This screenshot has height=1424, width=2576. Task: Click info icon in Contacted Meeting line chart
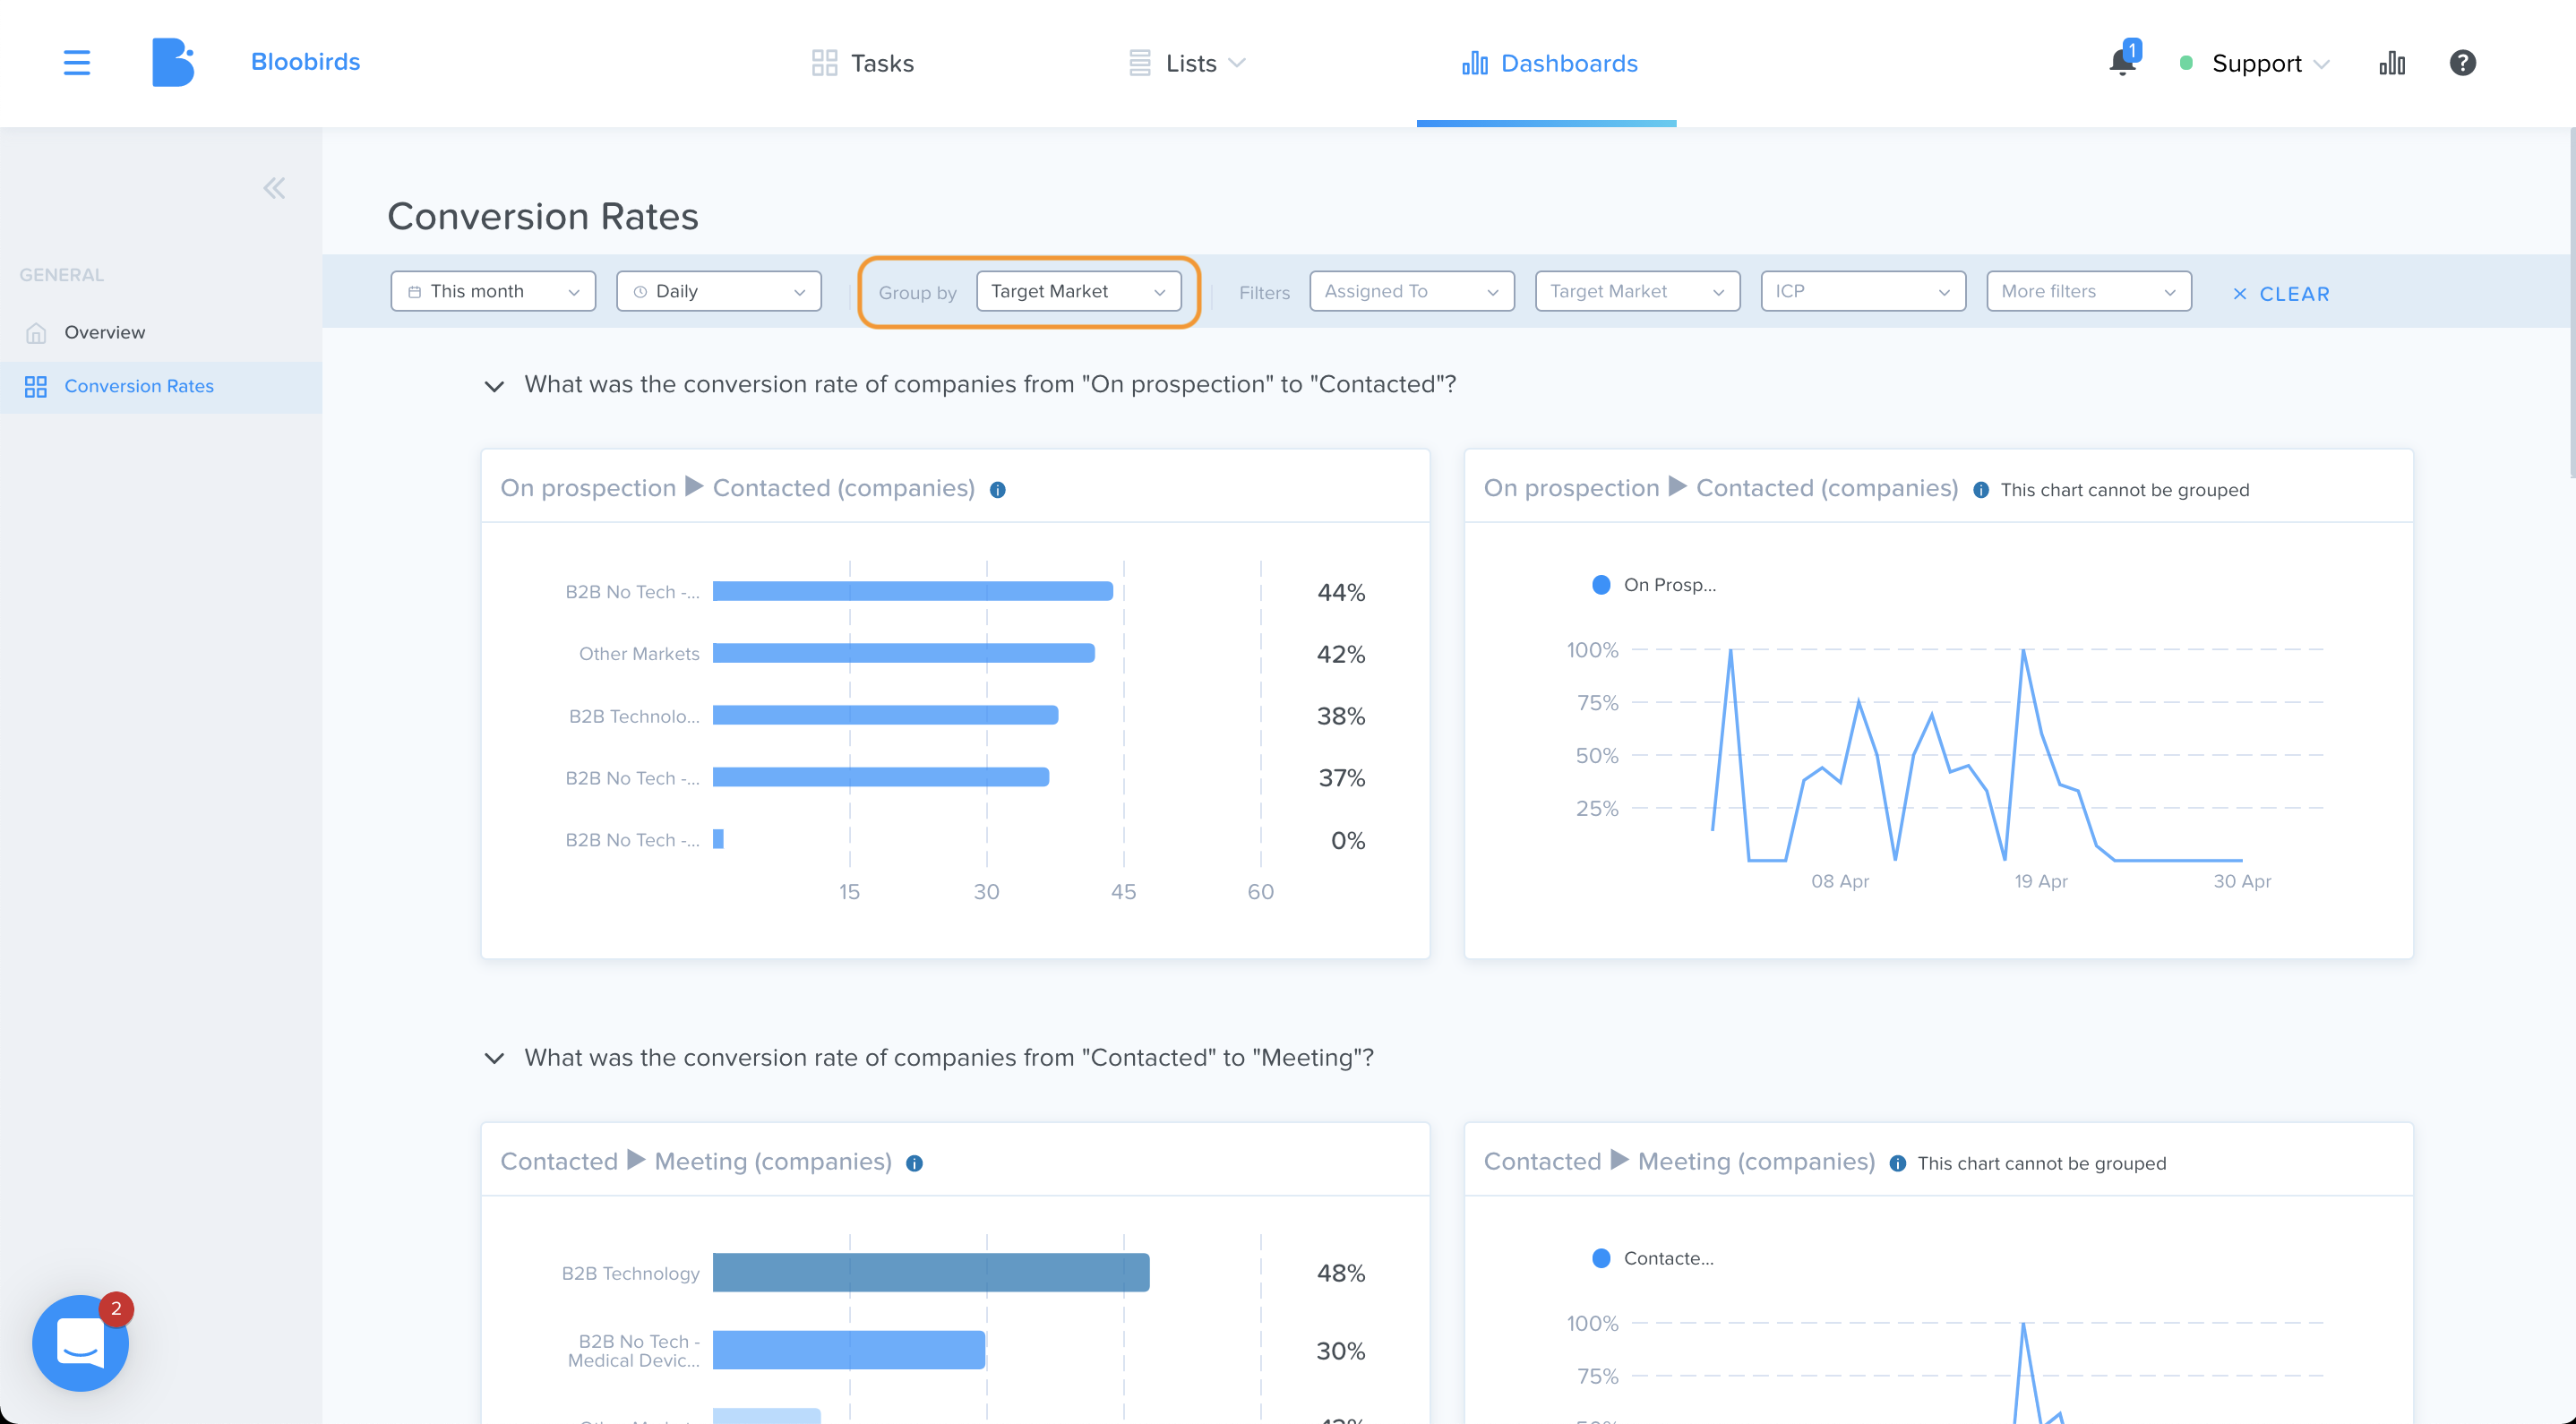coord(1897,1163)
